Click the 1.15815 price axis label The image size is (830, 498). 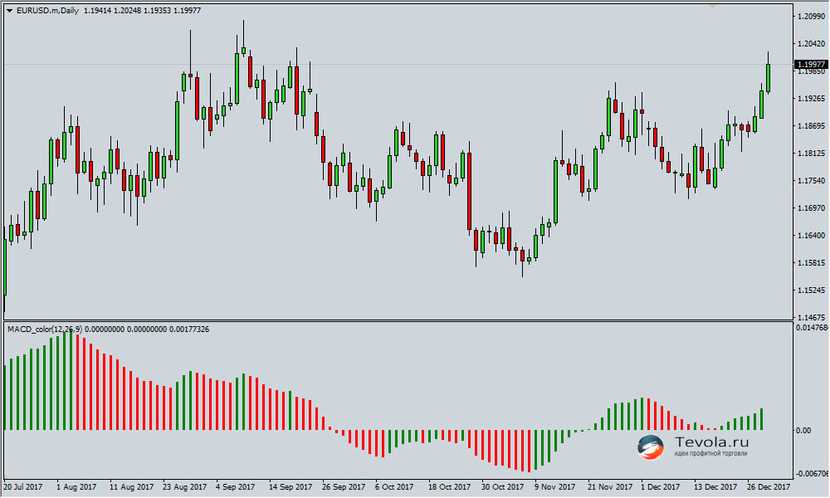[x=808, y=263]
